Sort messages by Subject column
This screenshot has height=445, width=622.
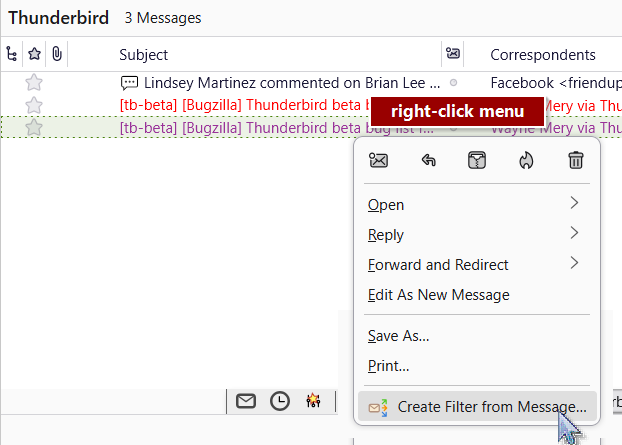[144, 55]
